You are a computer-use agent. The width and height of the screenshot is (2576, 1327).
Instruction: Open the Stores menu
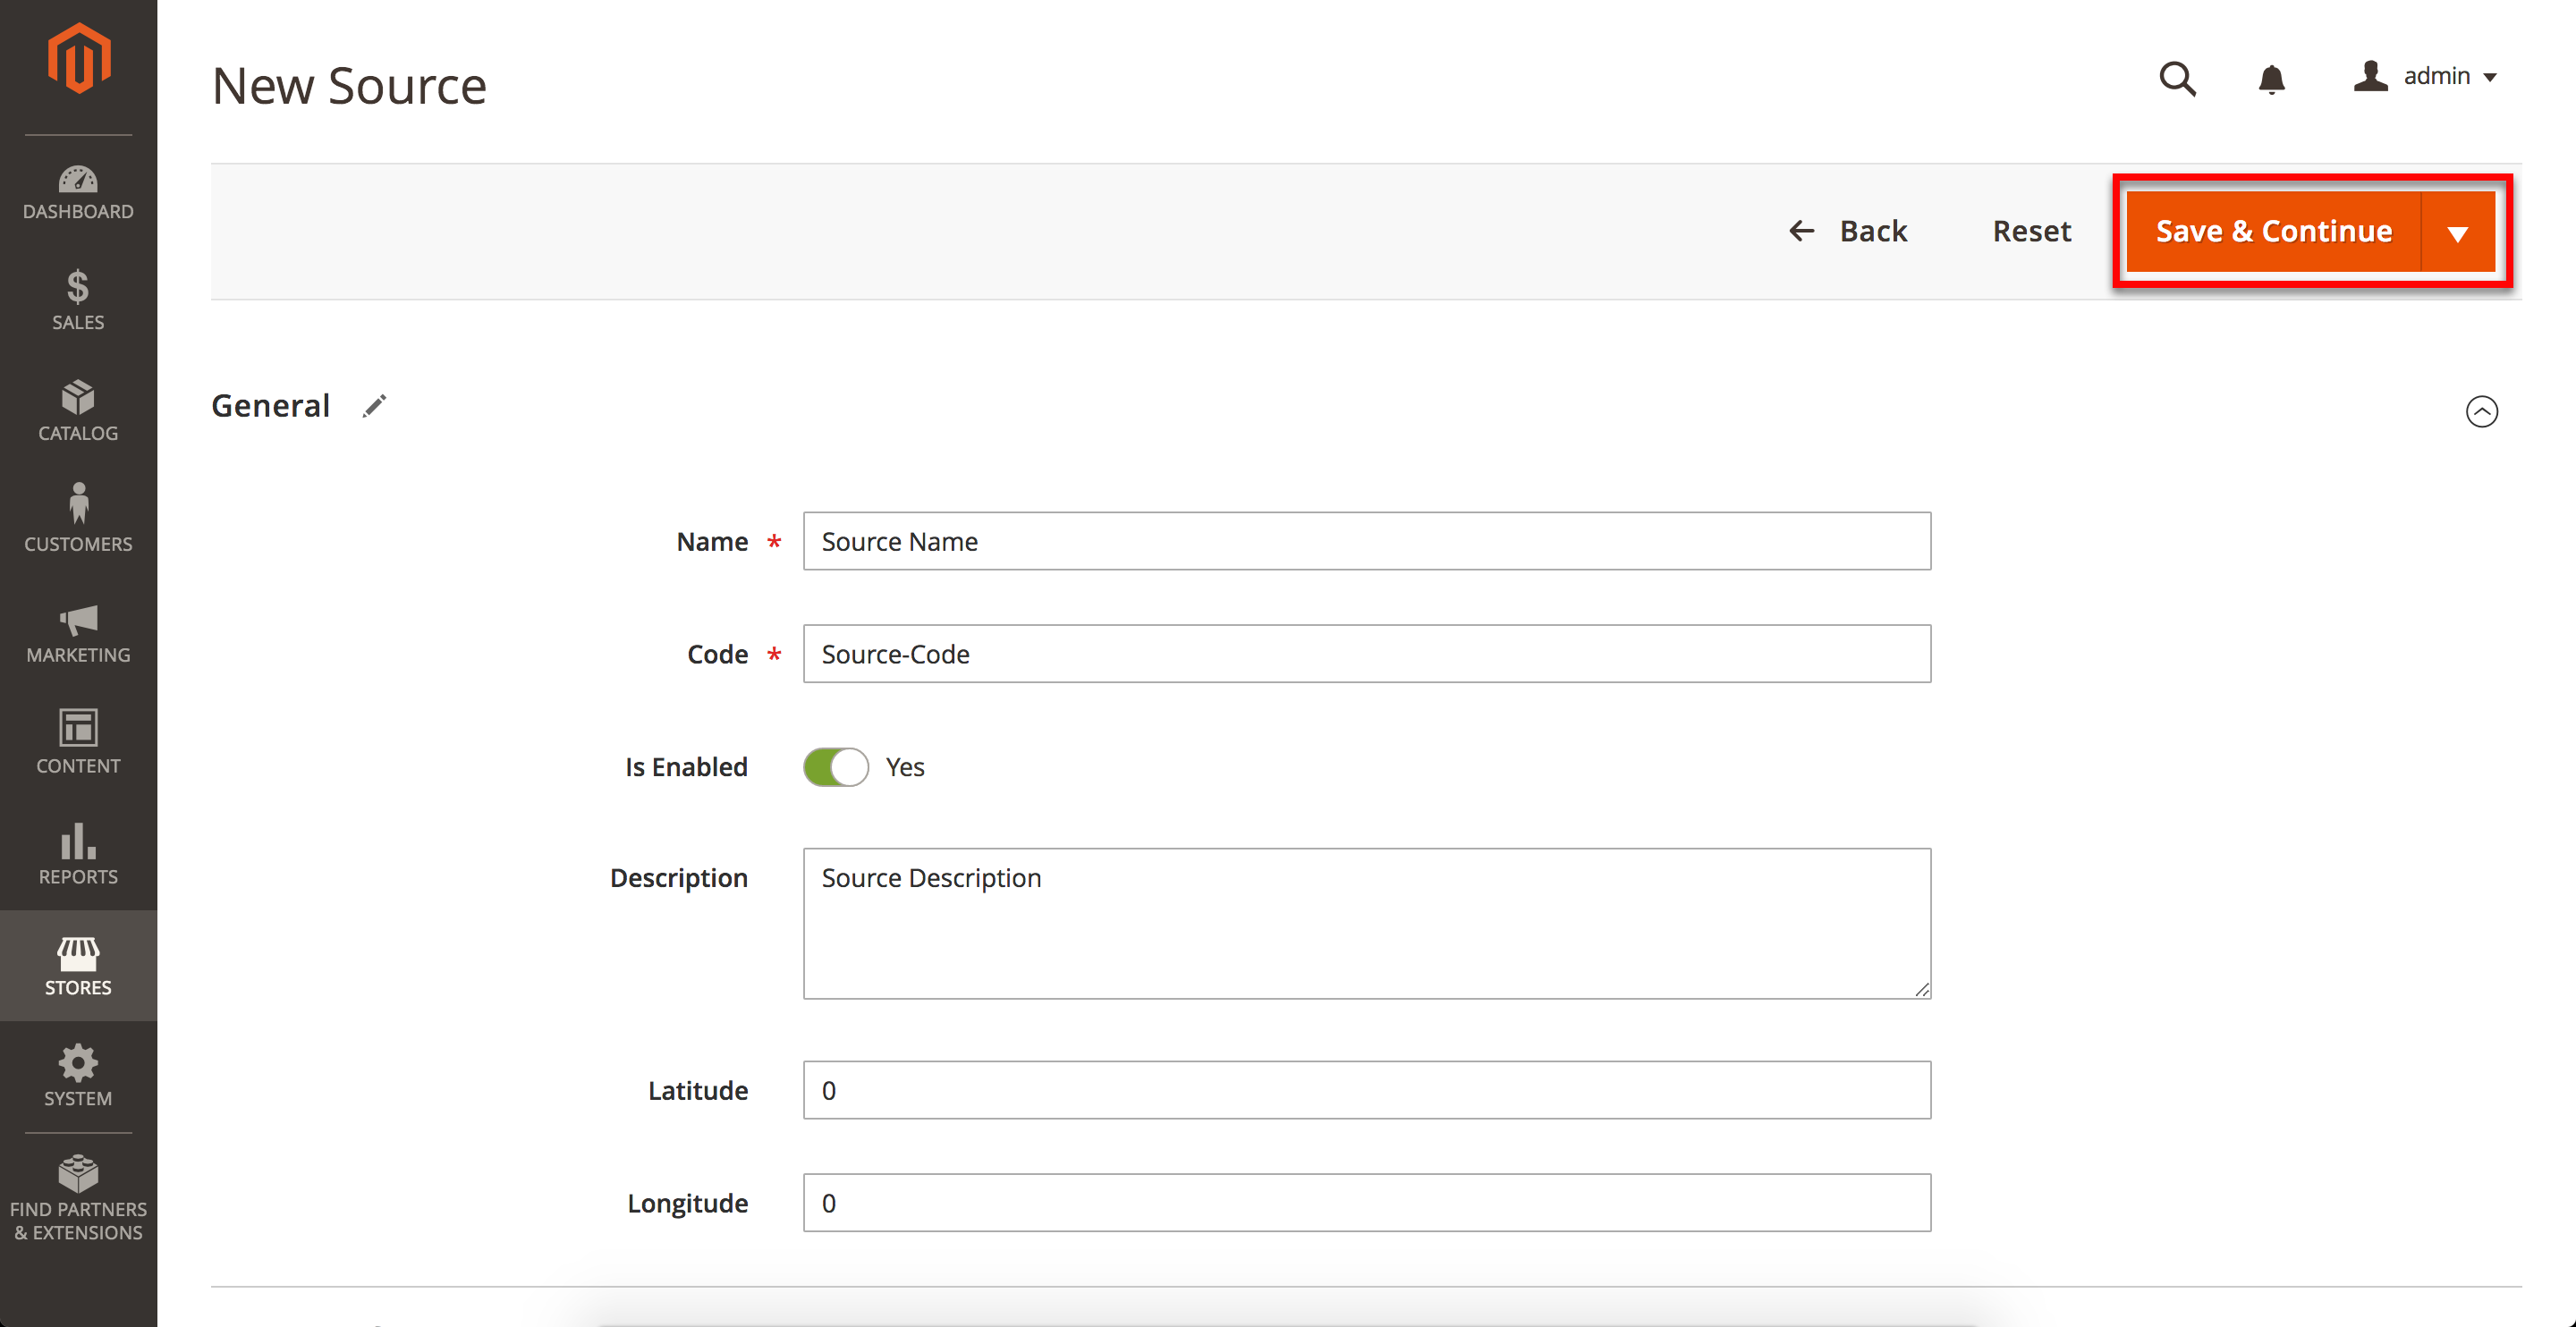coord(78,966)
